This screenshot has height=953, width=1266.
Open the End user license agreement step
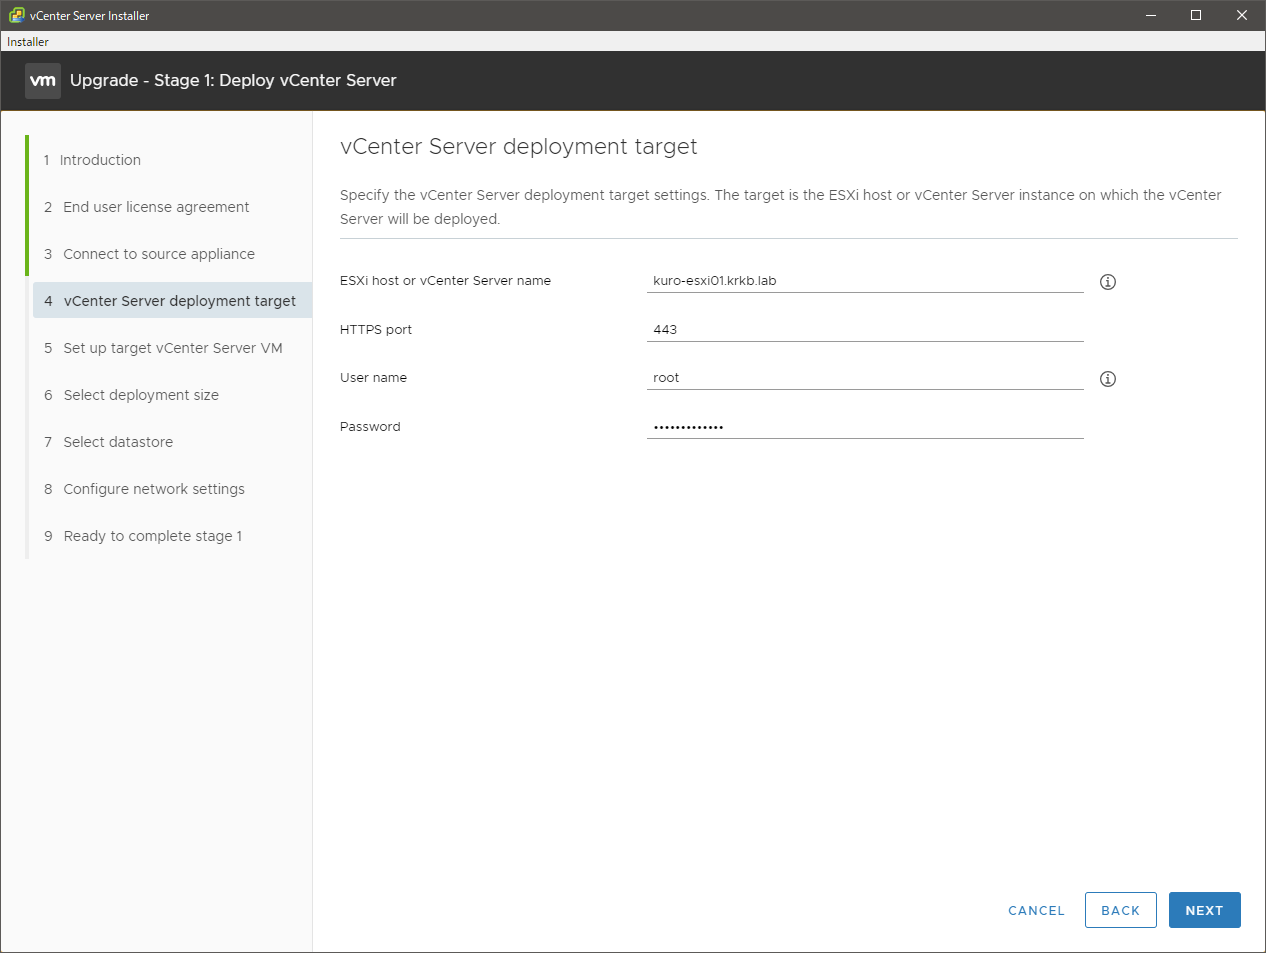156,207
